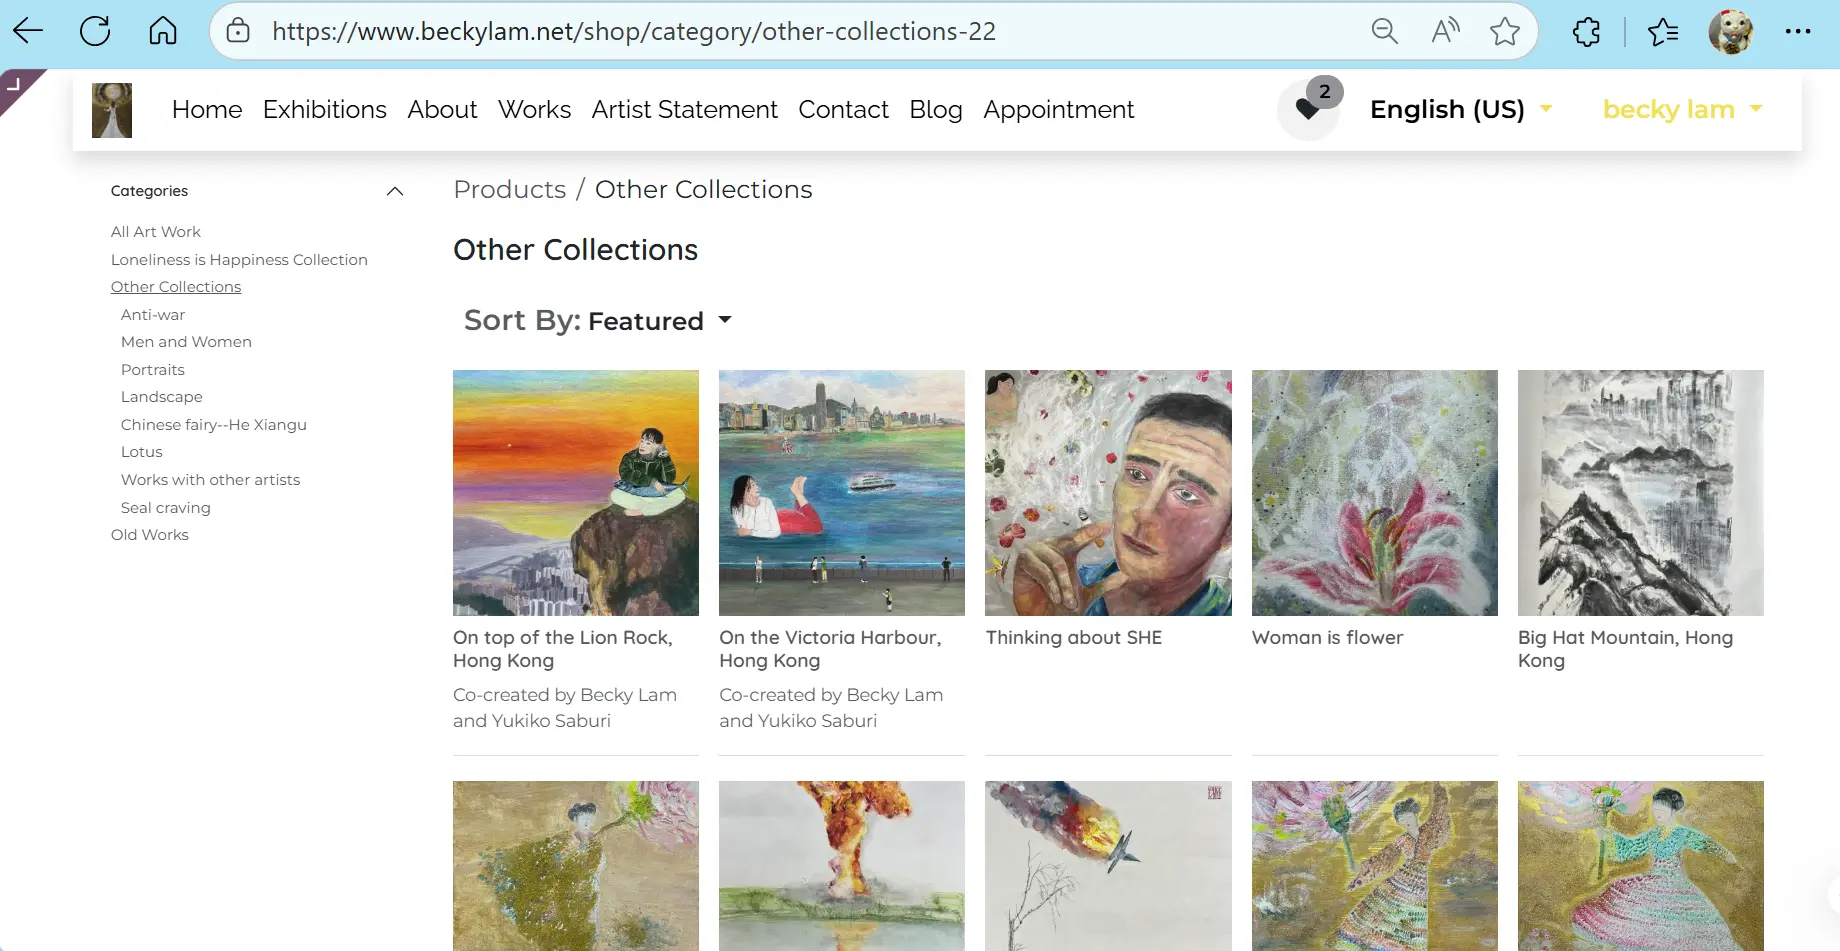Viewport: 1840px width, 951px height.
Task: Reload the page with refresh icon
Action: 95,31
